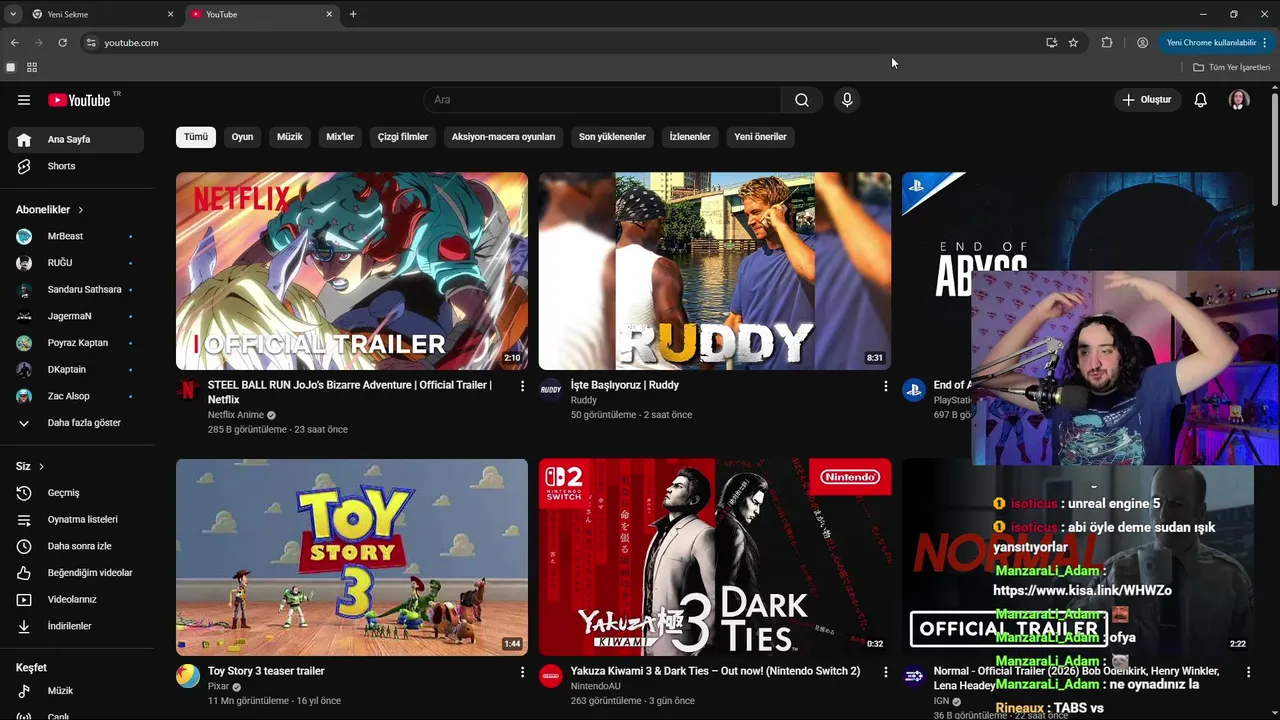Select the Yeni öneriler chip

(x=760, y=137)
